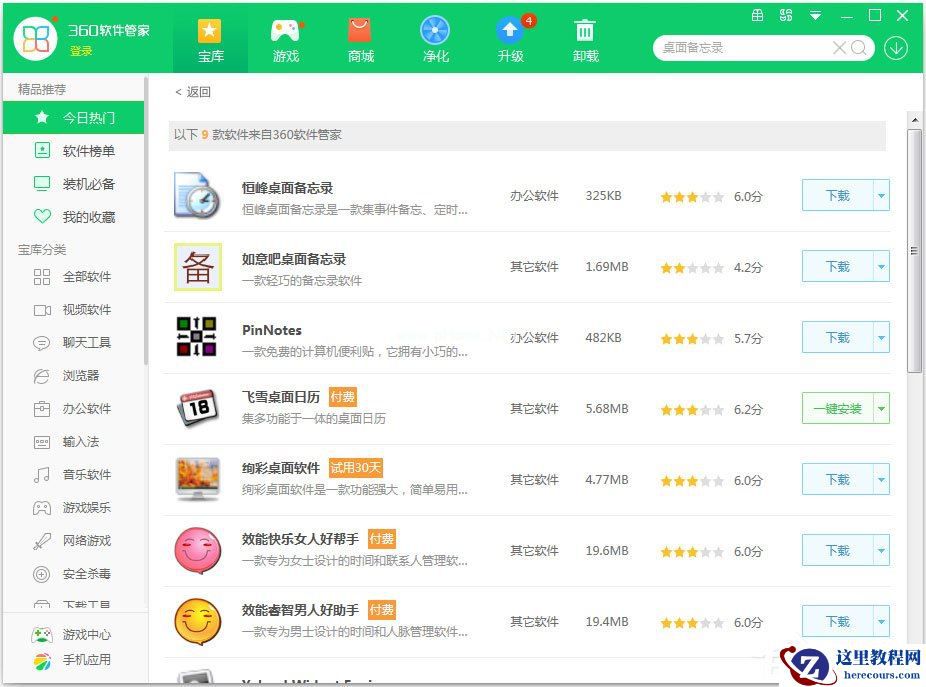Select 游戏 games section
Screen dimensions: 926x687
coord(285,40)
